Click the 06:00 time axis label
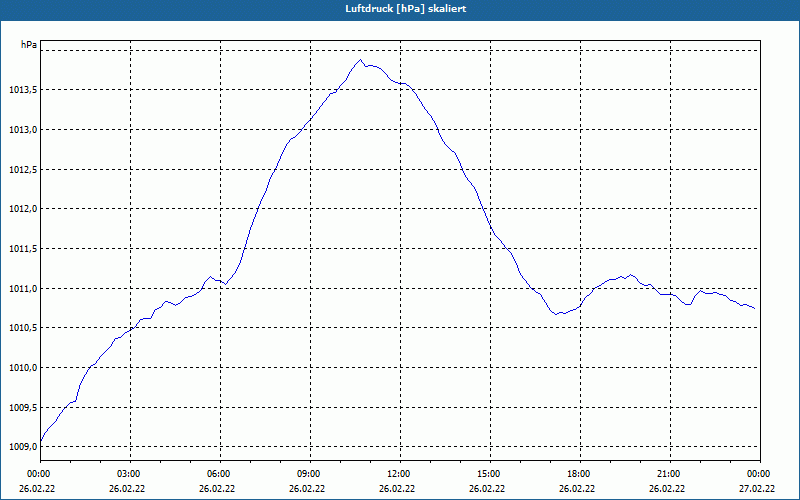The image size is (800, 500). click(220, 474)
